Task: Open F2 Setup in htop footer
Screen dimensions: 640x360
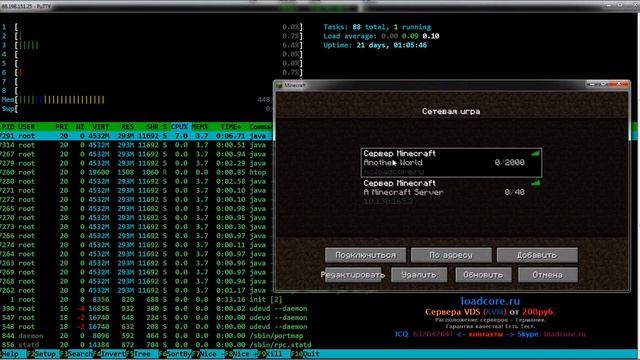Action: (42, 354)
